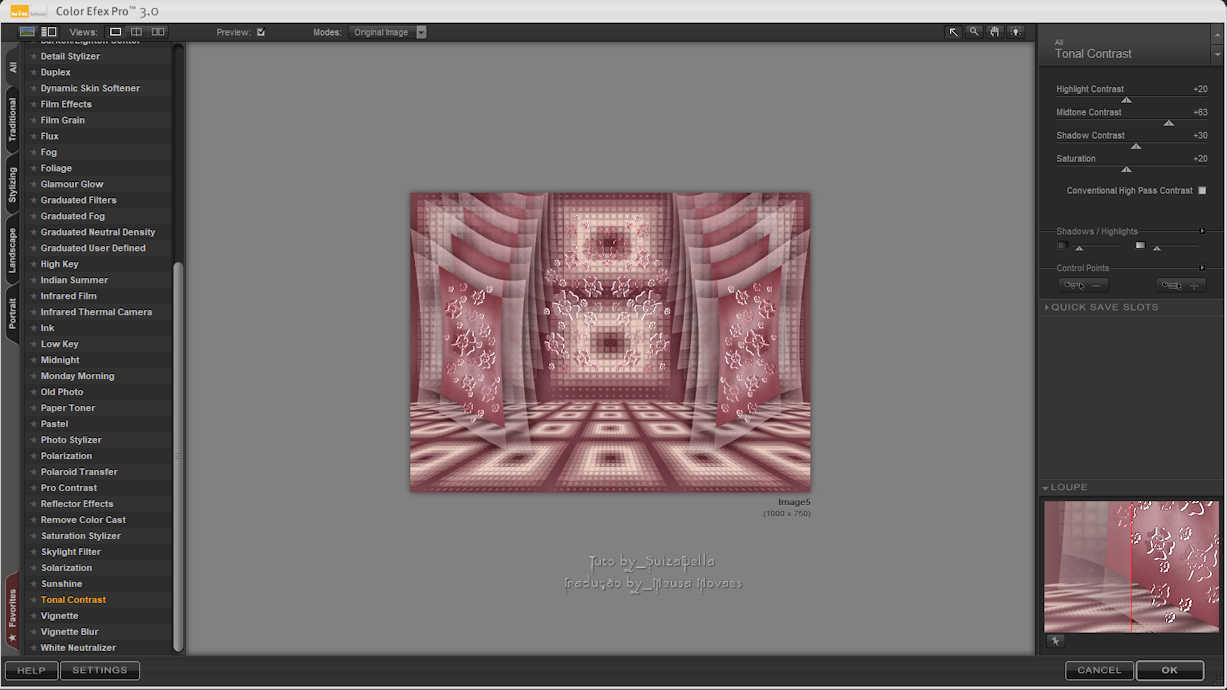Open the All filters tab
The width and height of the screenshot is (1227, 690).
12,67
